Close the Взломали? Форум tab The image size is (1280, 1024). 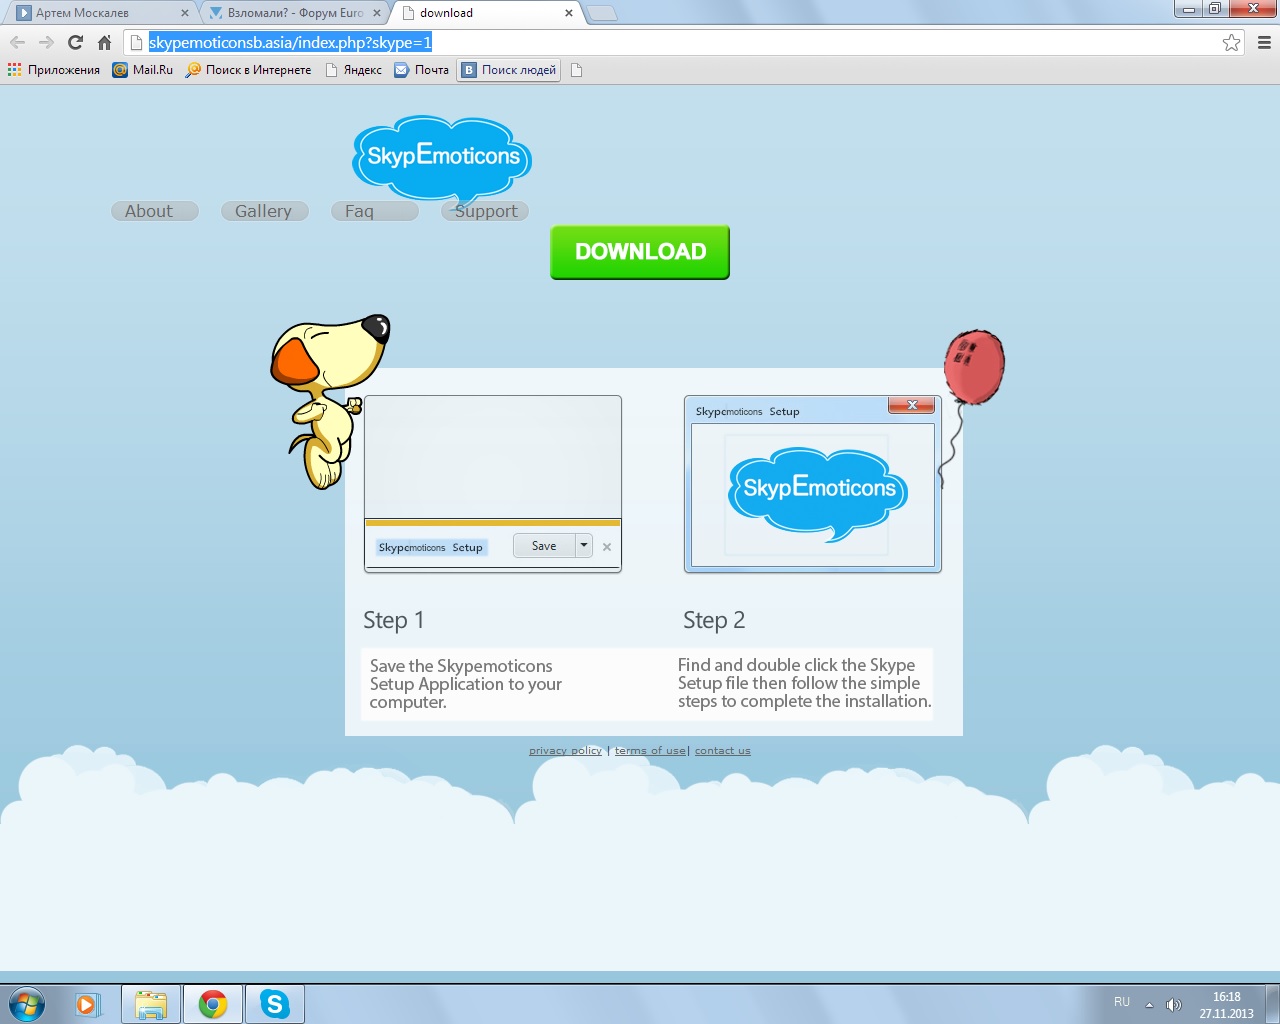(x=377, y=13)
